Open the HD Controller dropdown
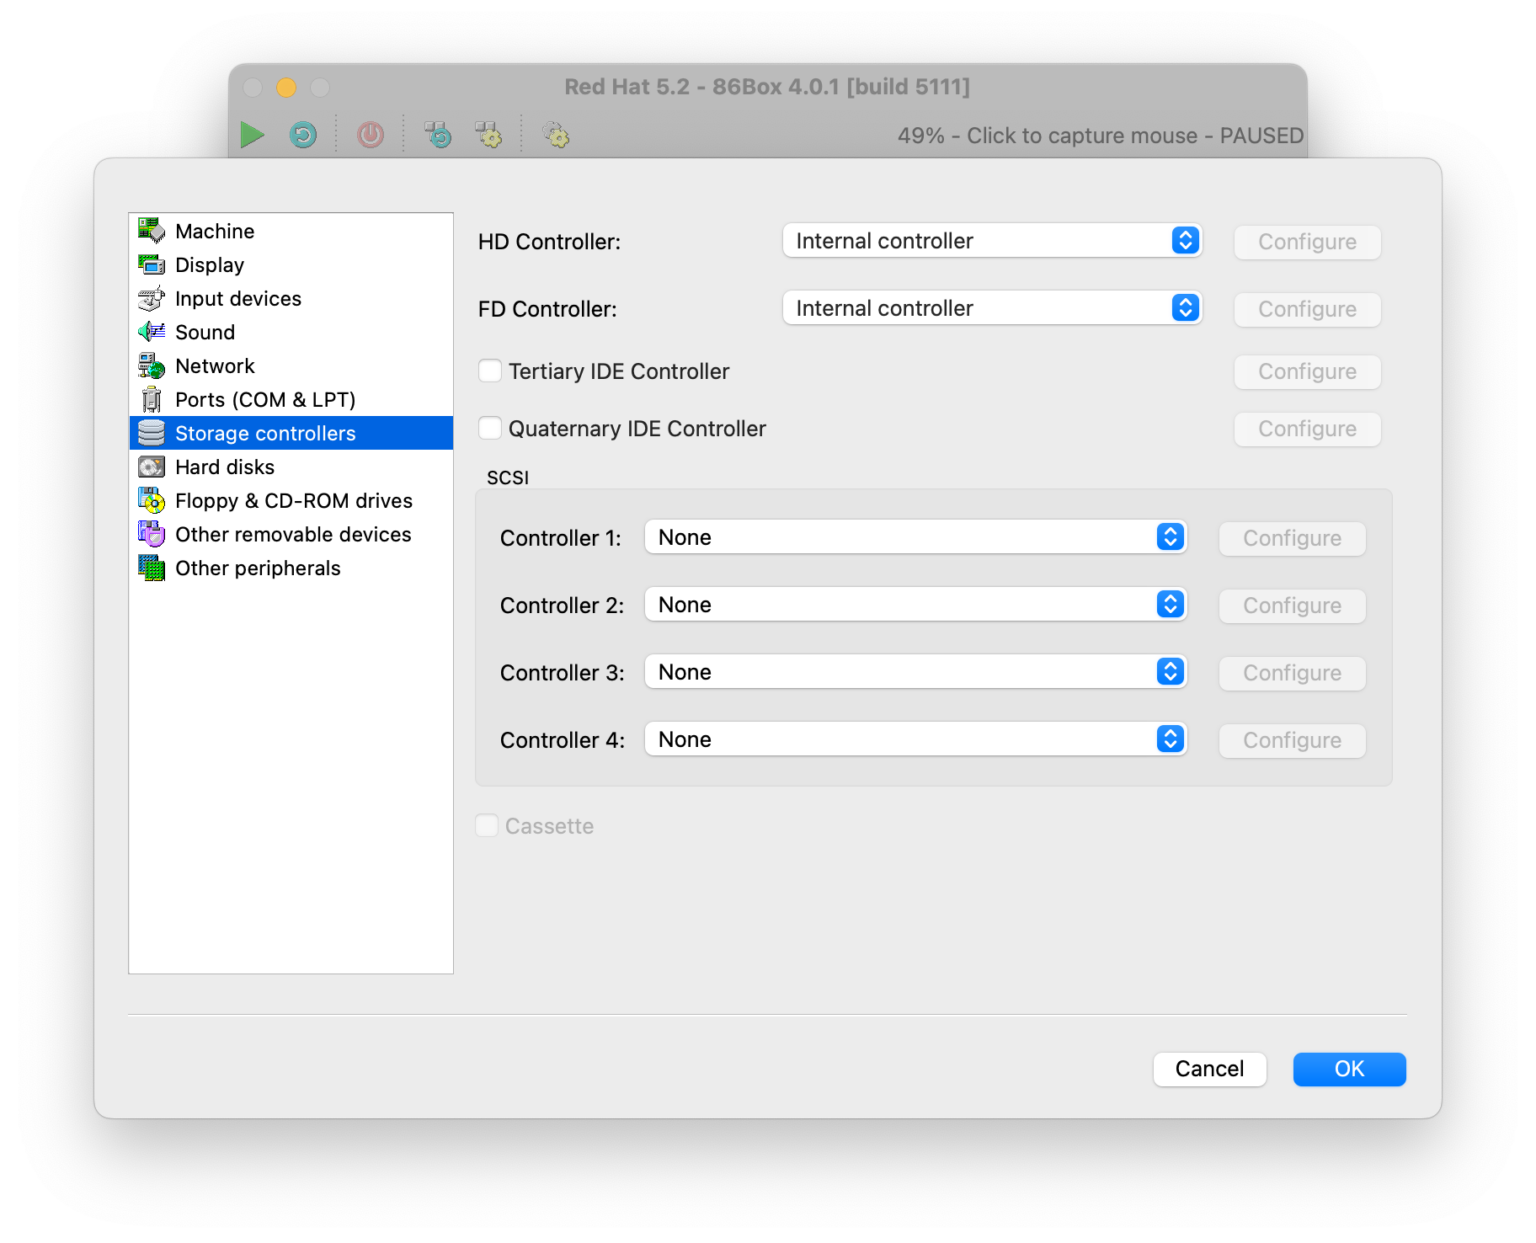The width and height of the screenshot is (1536, 1243). pyautogui.click(x=991, y=241)
